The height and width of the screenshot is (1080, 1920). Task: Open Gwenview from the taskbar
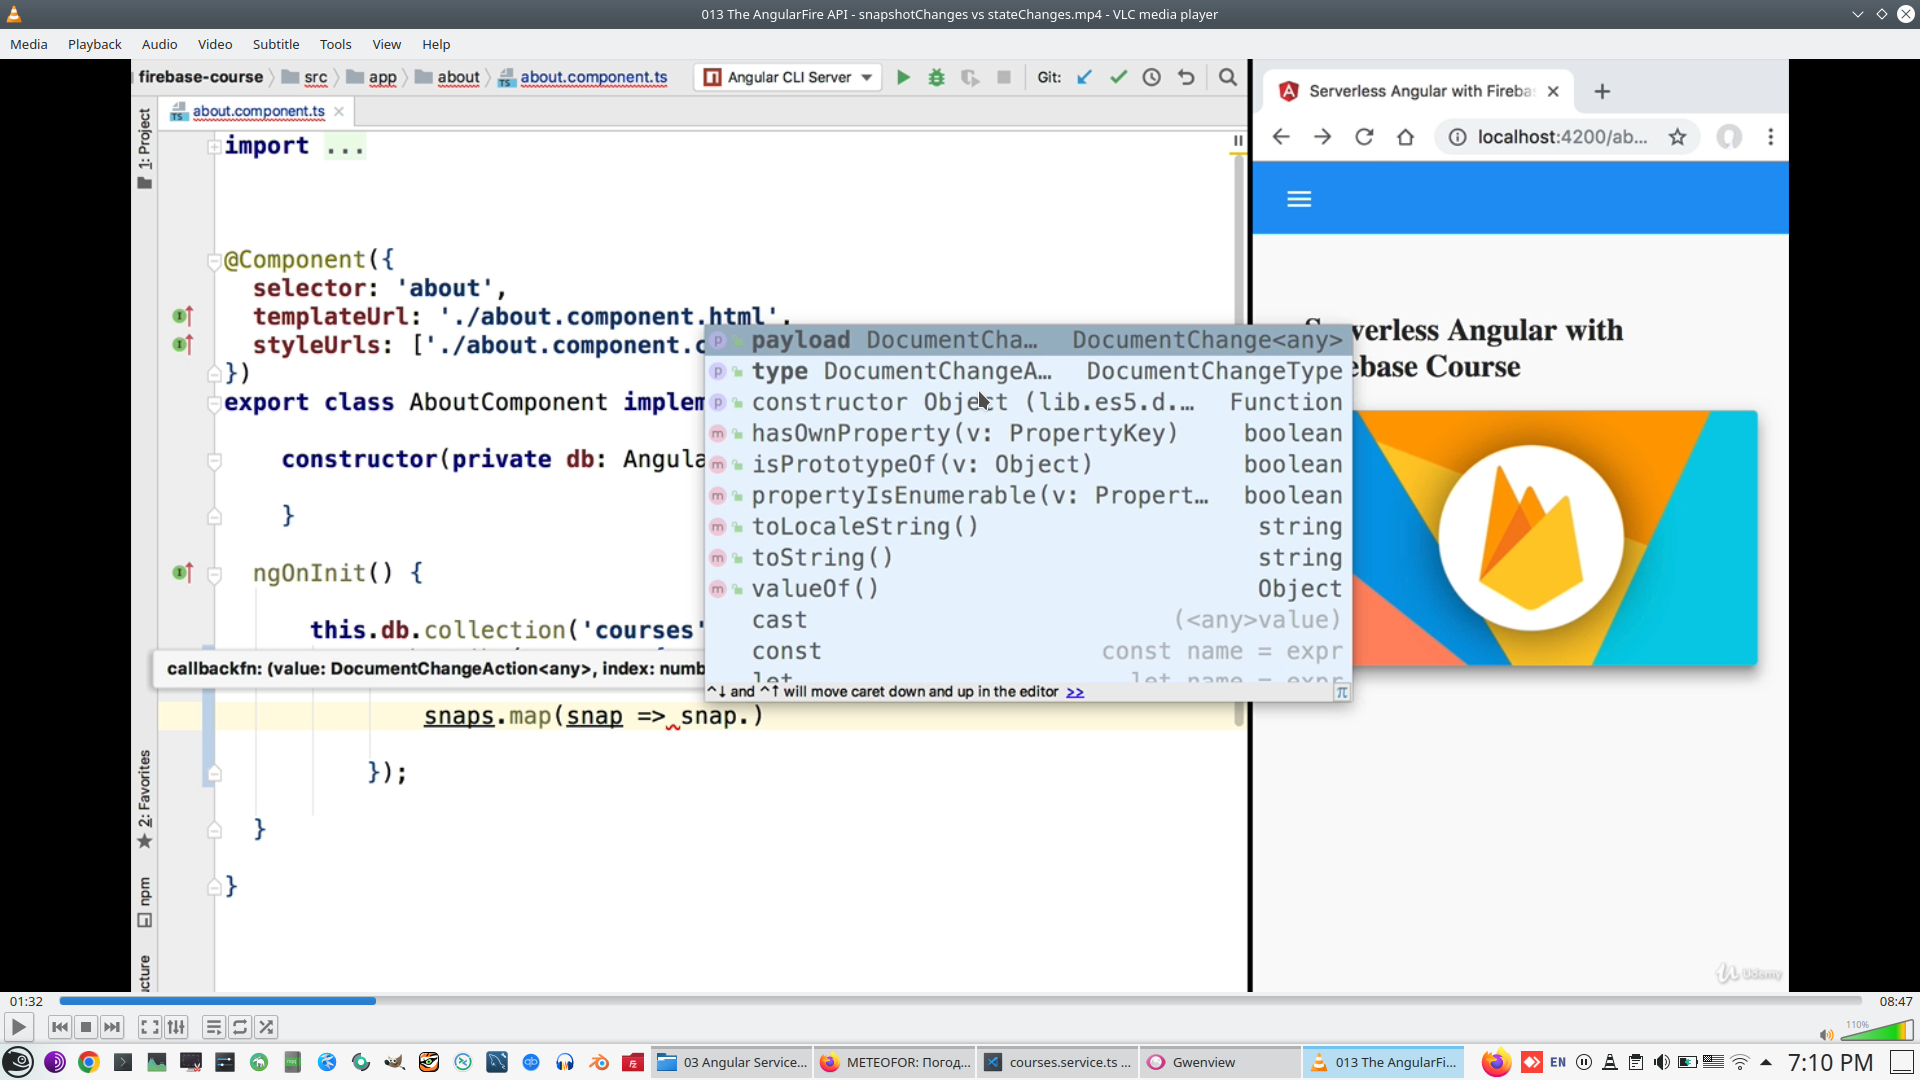(1219, 1062)
